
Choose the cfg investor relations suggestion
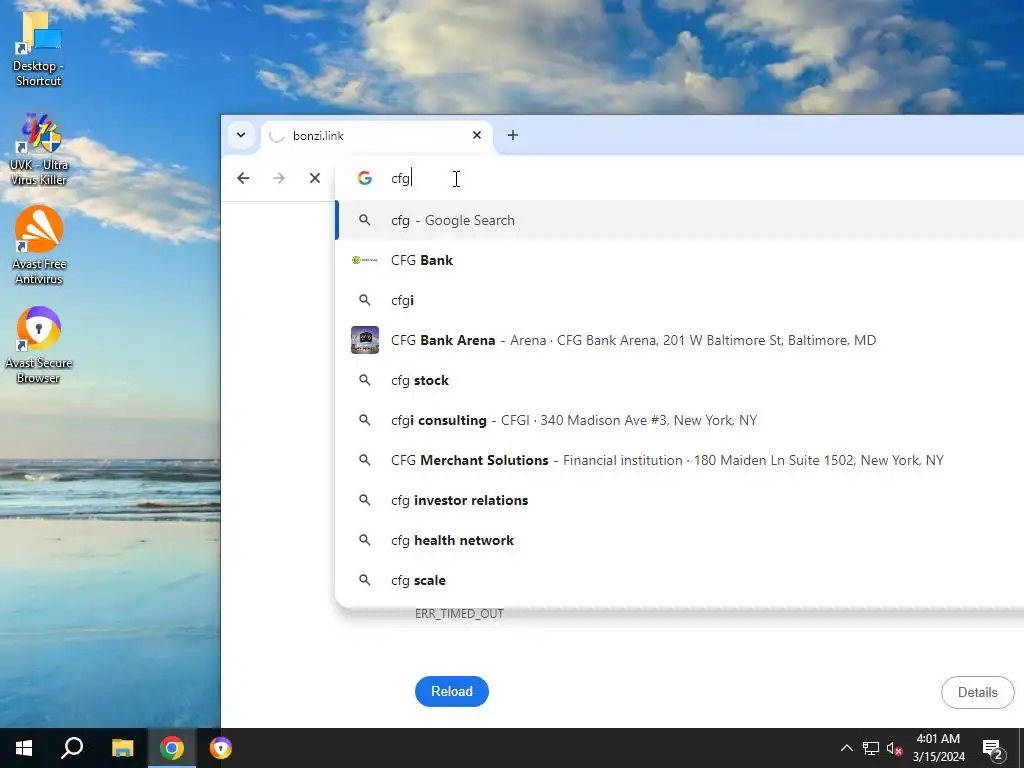(679, 500)
